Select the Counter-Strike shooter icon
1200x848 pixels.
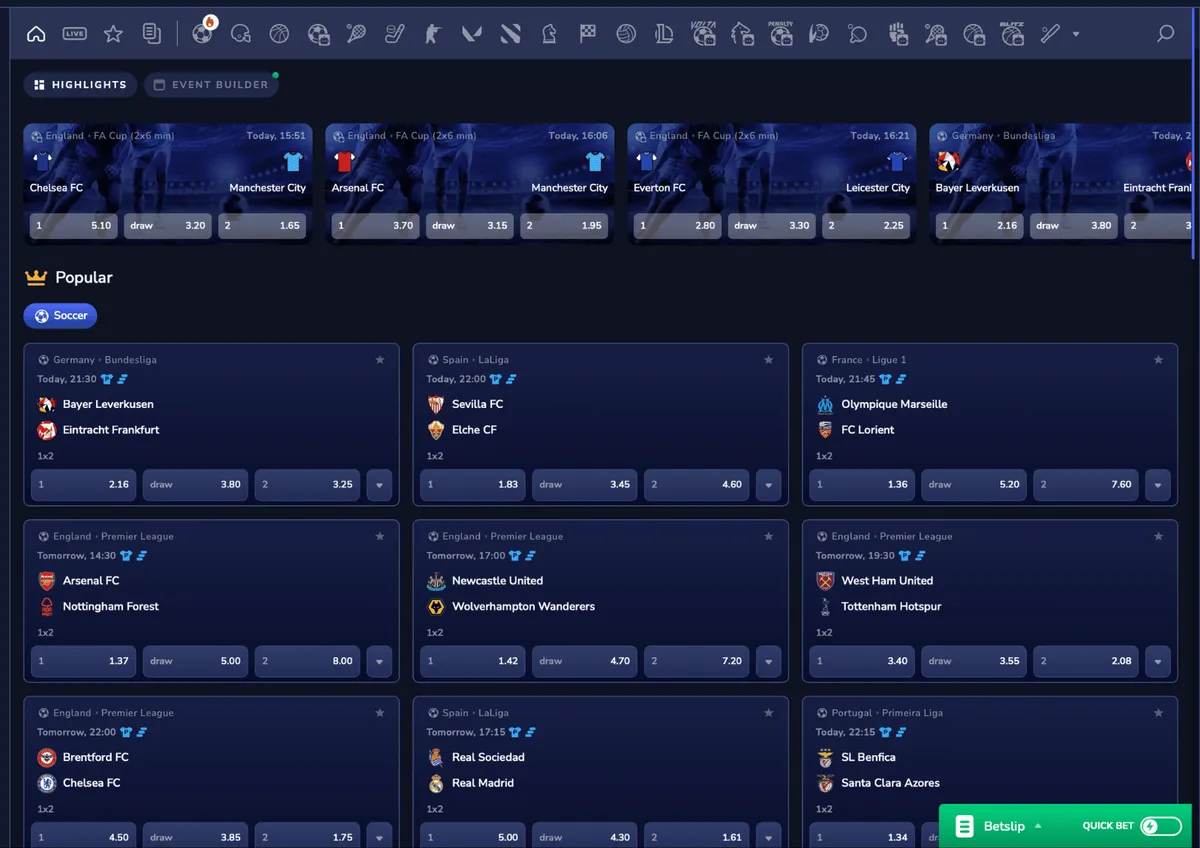(433, 34)
